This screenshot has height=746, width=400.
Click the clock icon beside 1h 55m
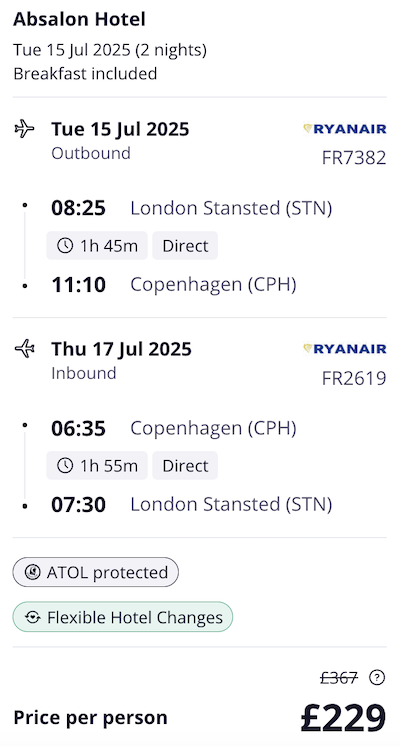(x=65, y=465)
